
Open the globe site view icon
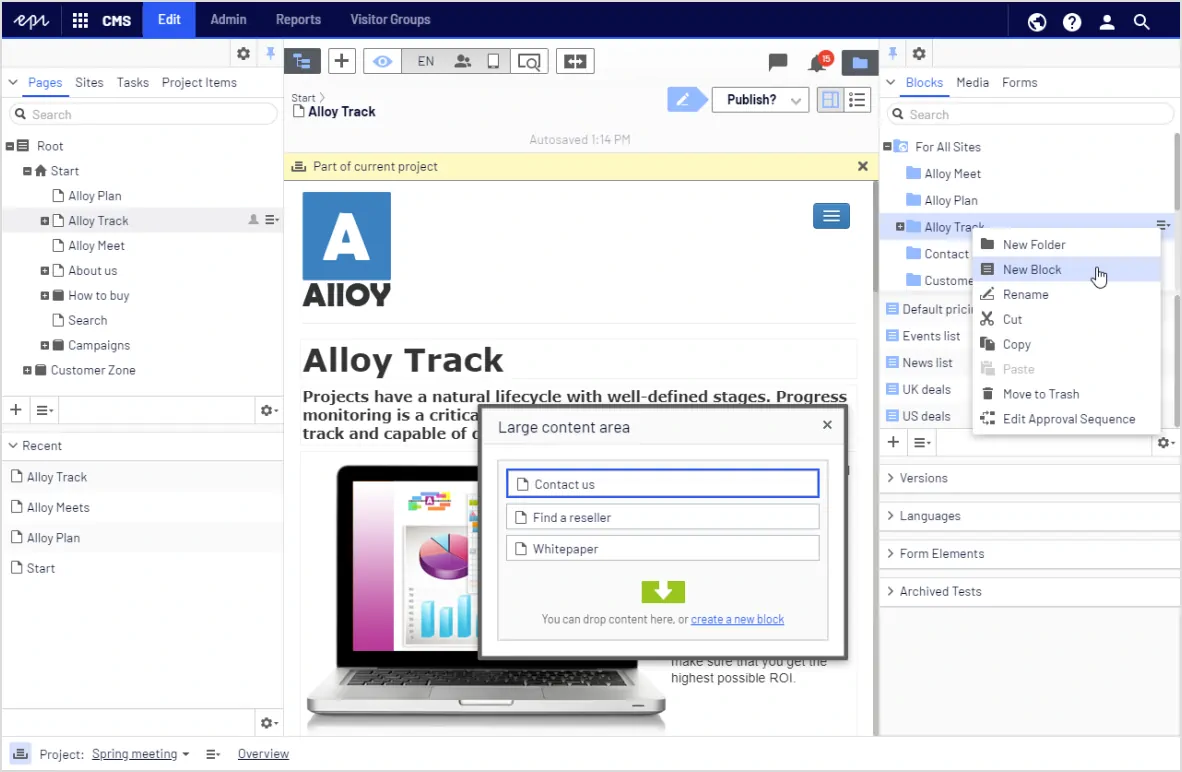click(1037, 22)
